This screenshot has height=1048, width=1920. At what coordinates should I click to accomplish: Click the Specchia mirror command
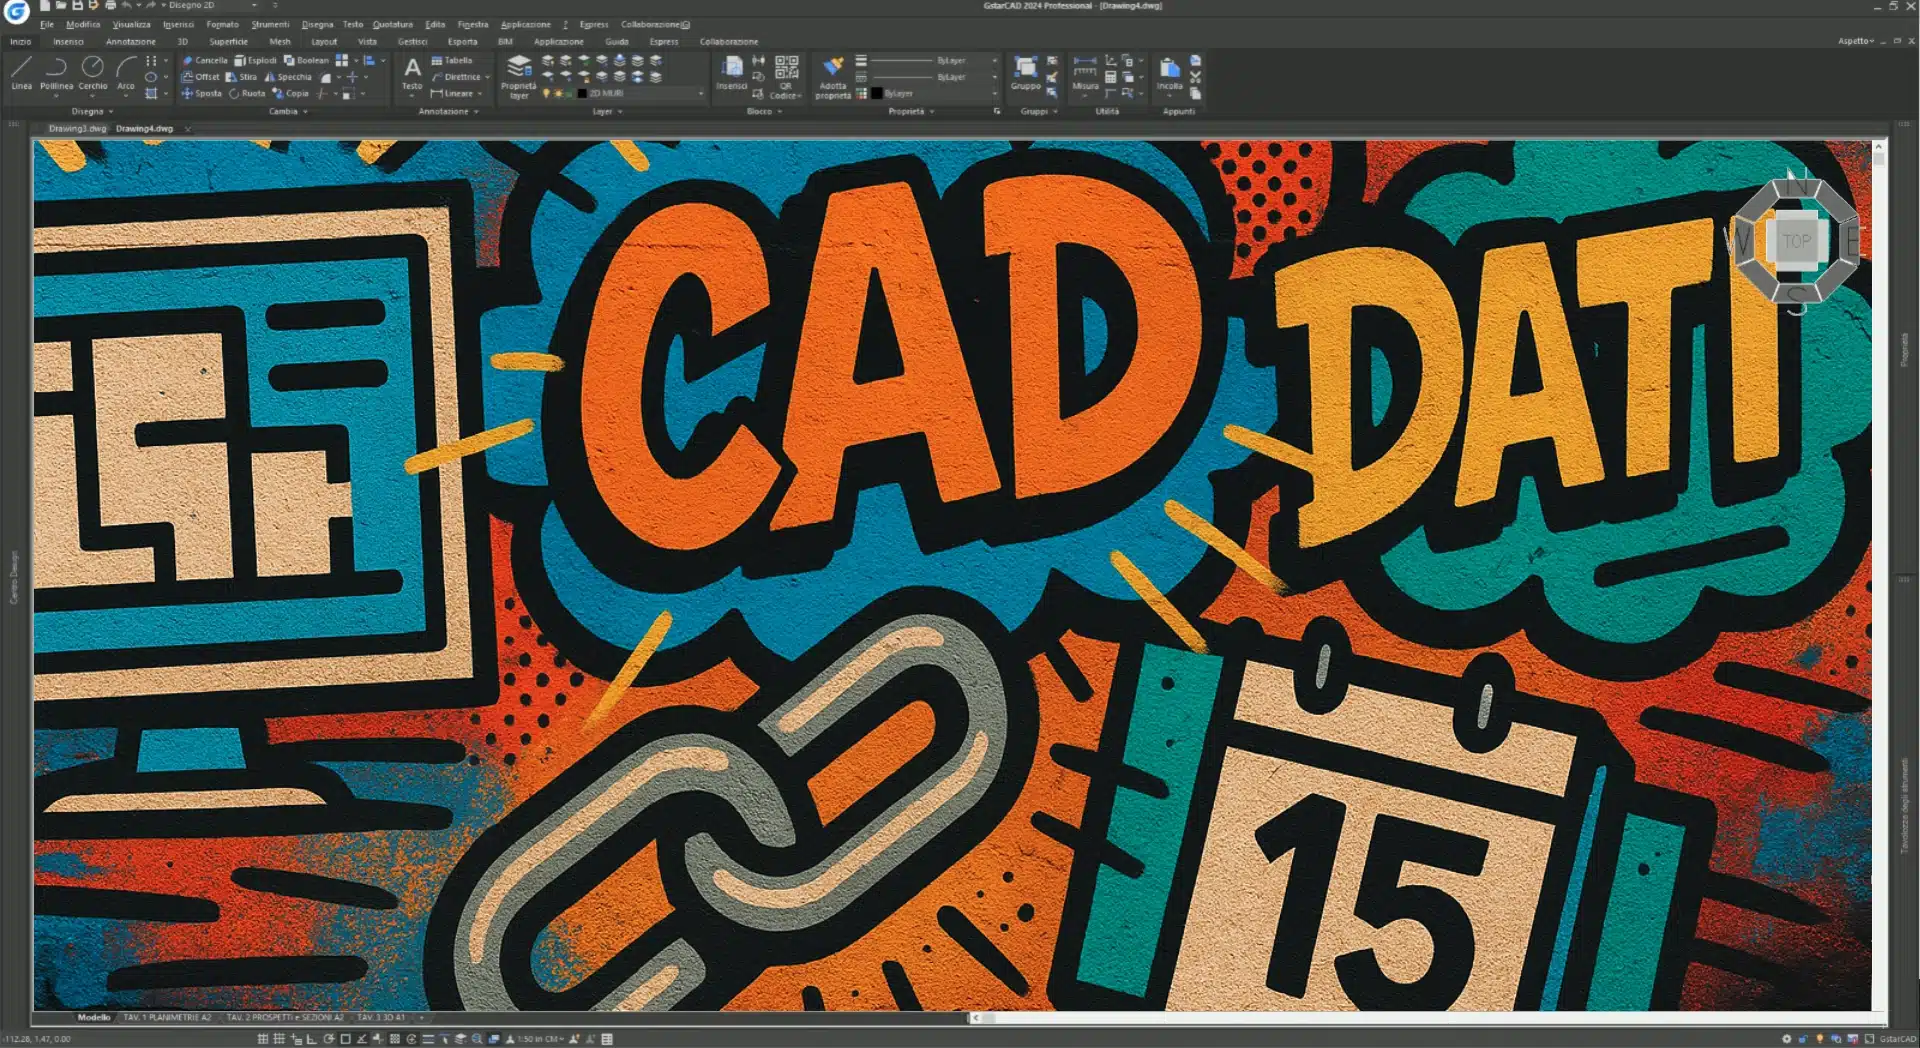pyautogui.click(x=288, y=77)
